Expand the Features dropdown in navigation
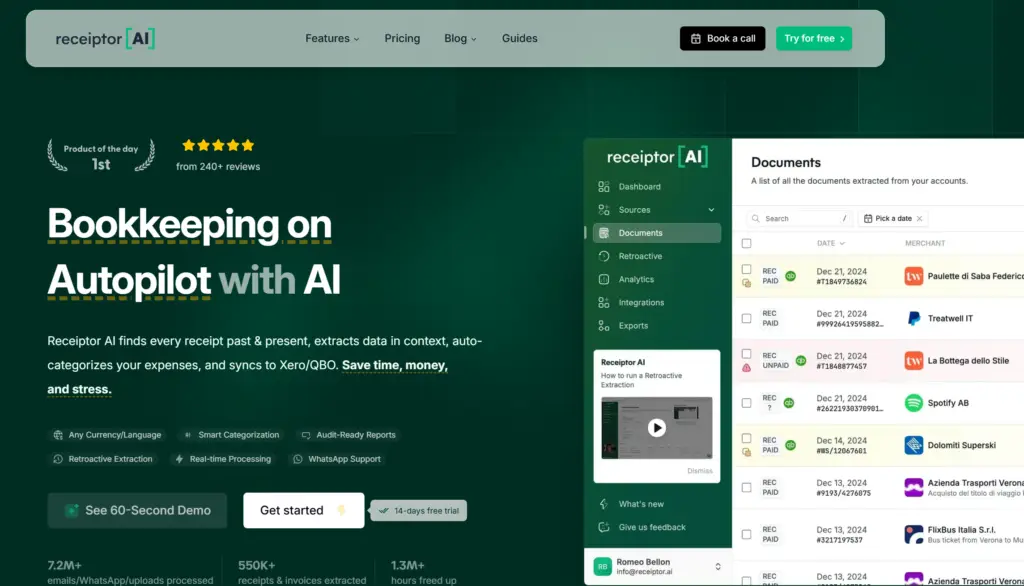 click(332, 39)
